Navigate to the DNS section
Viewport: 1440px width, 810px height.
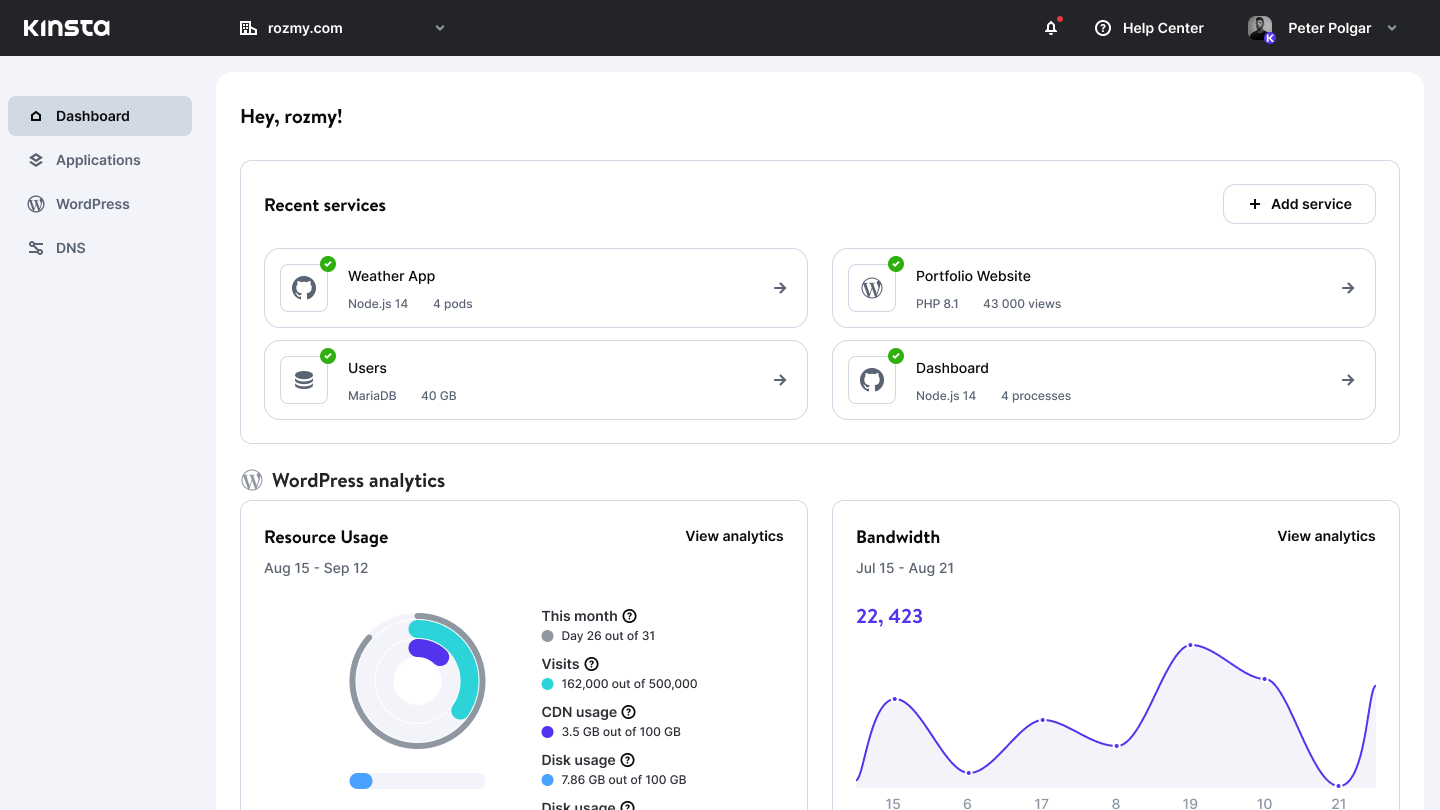click(70, 248)
